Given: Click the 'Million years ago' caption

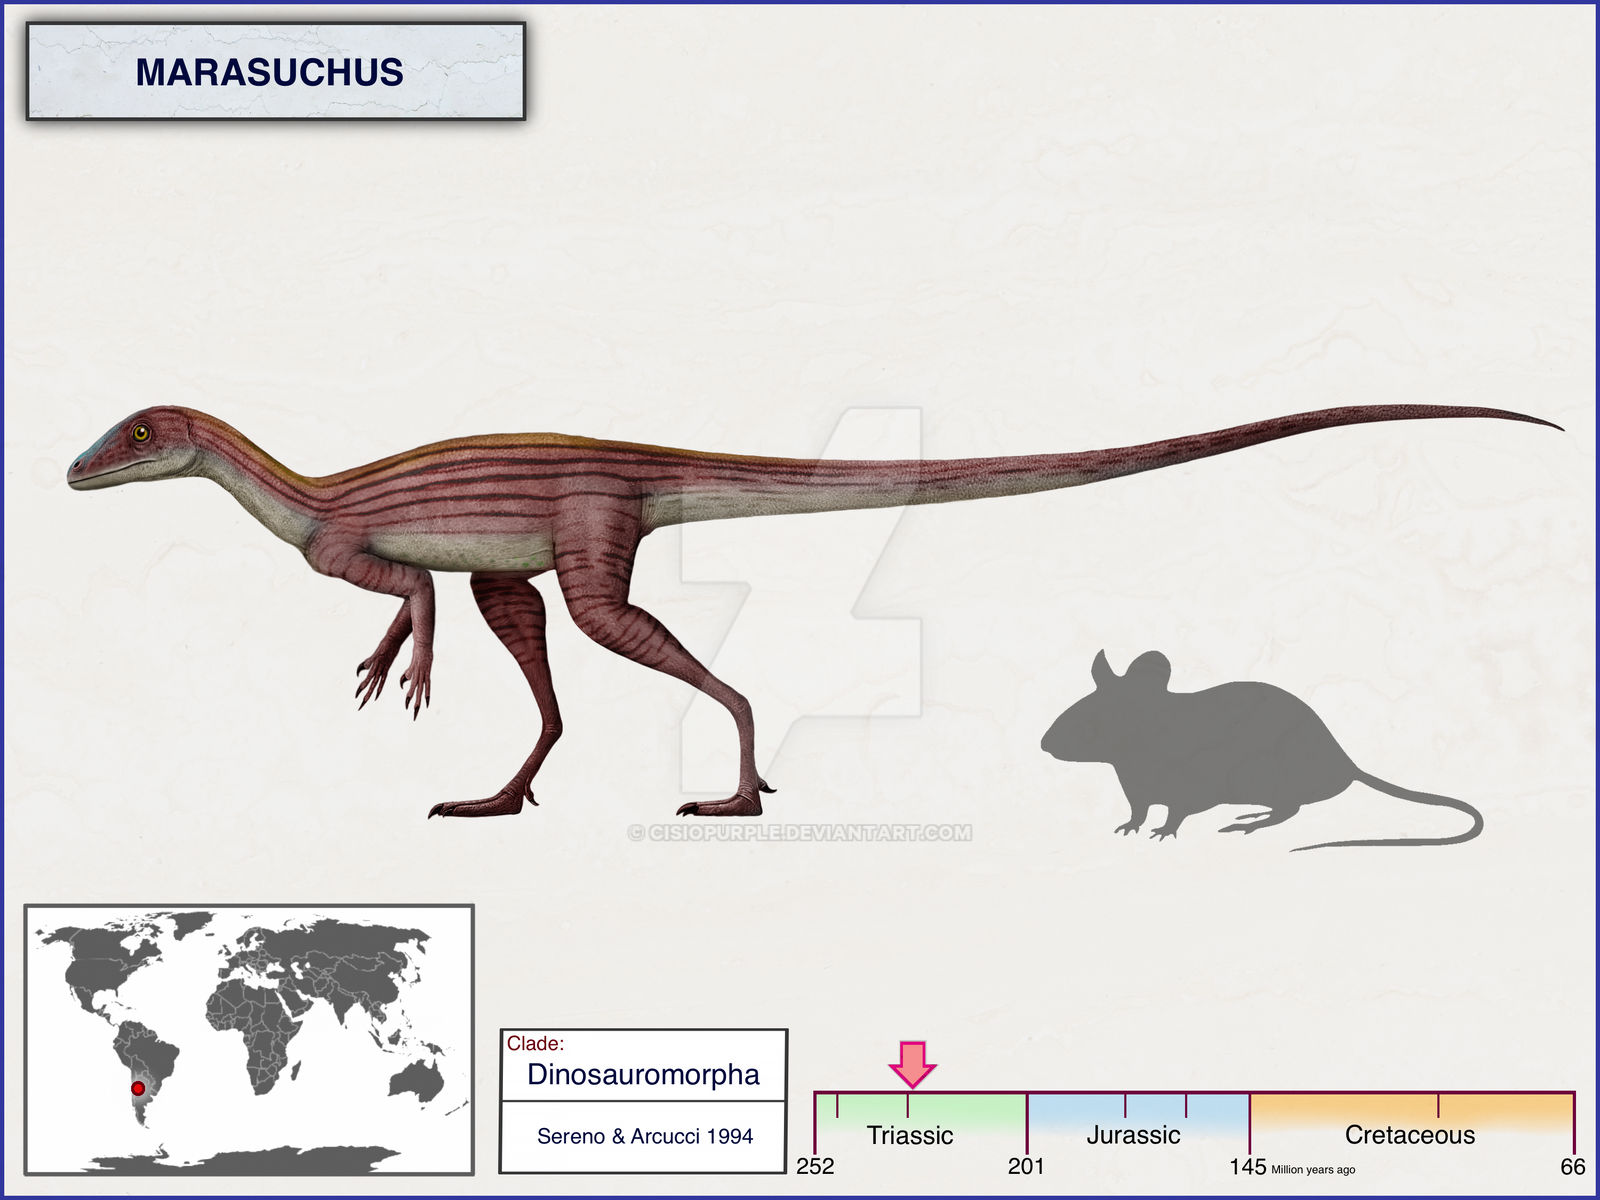Looking at the screenshot, I should pos(1313,1170).
